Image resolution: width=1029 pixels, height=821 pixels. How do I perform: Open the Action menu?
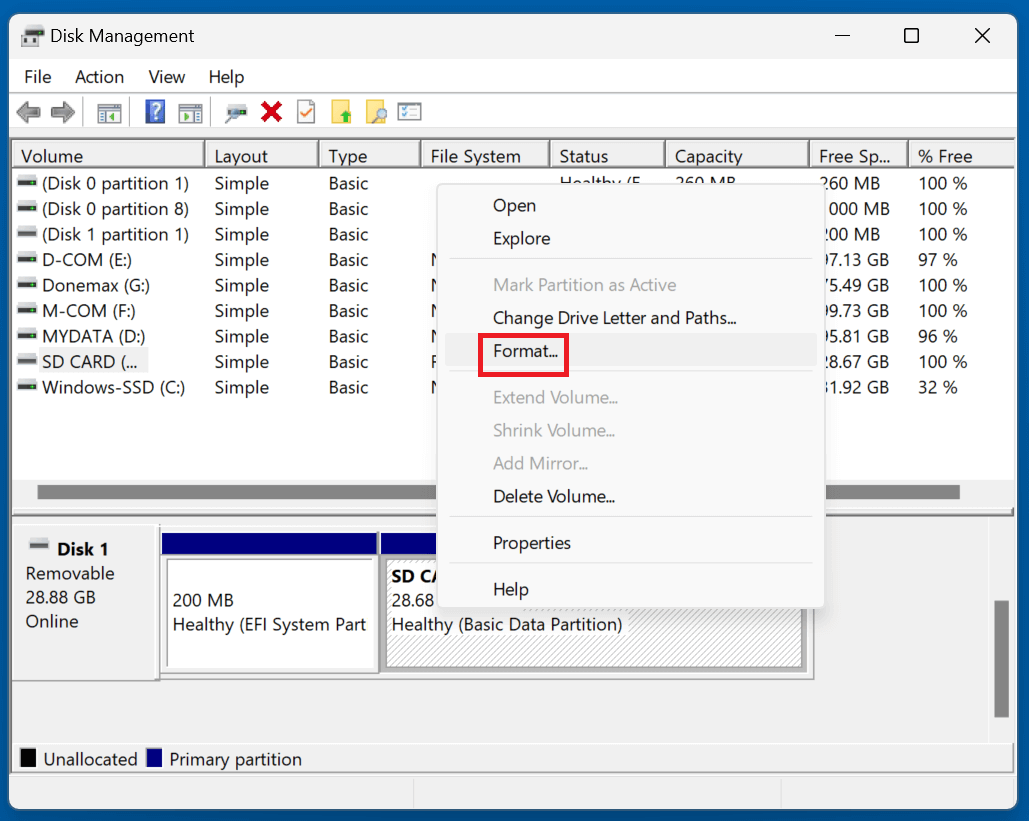click(x=99, y=77)
